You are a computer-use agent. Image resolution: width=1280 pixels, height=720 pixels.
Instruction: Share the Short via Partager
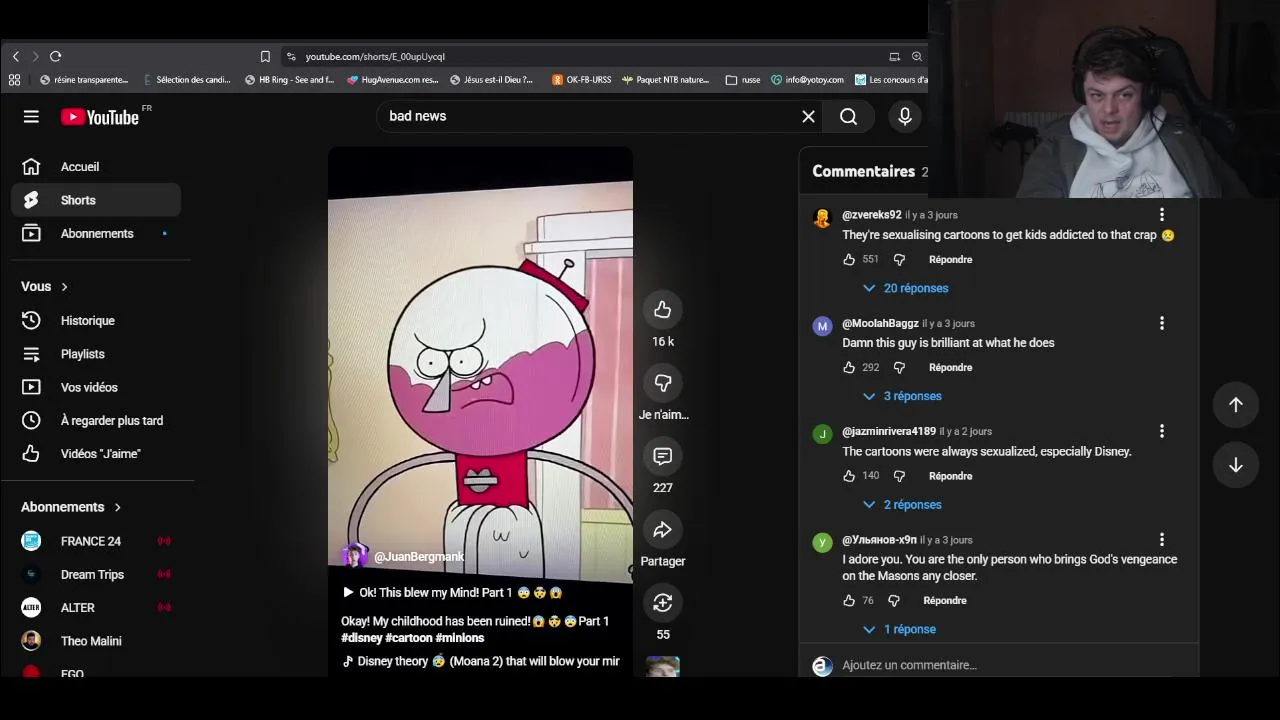point(662,529)
